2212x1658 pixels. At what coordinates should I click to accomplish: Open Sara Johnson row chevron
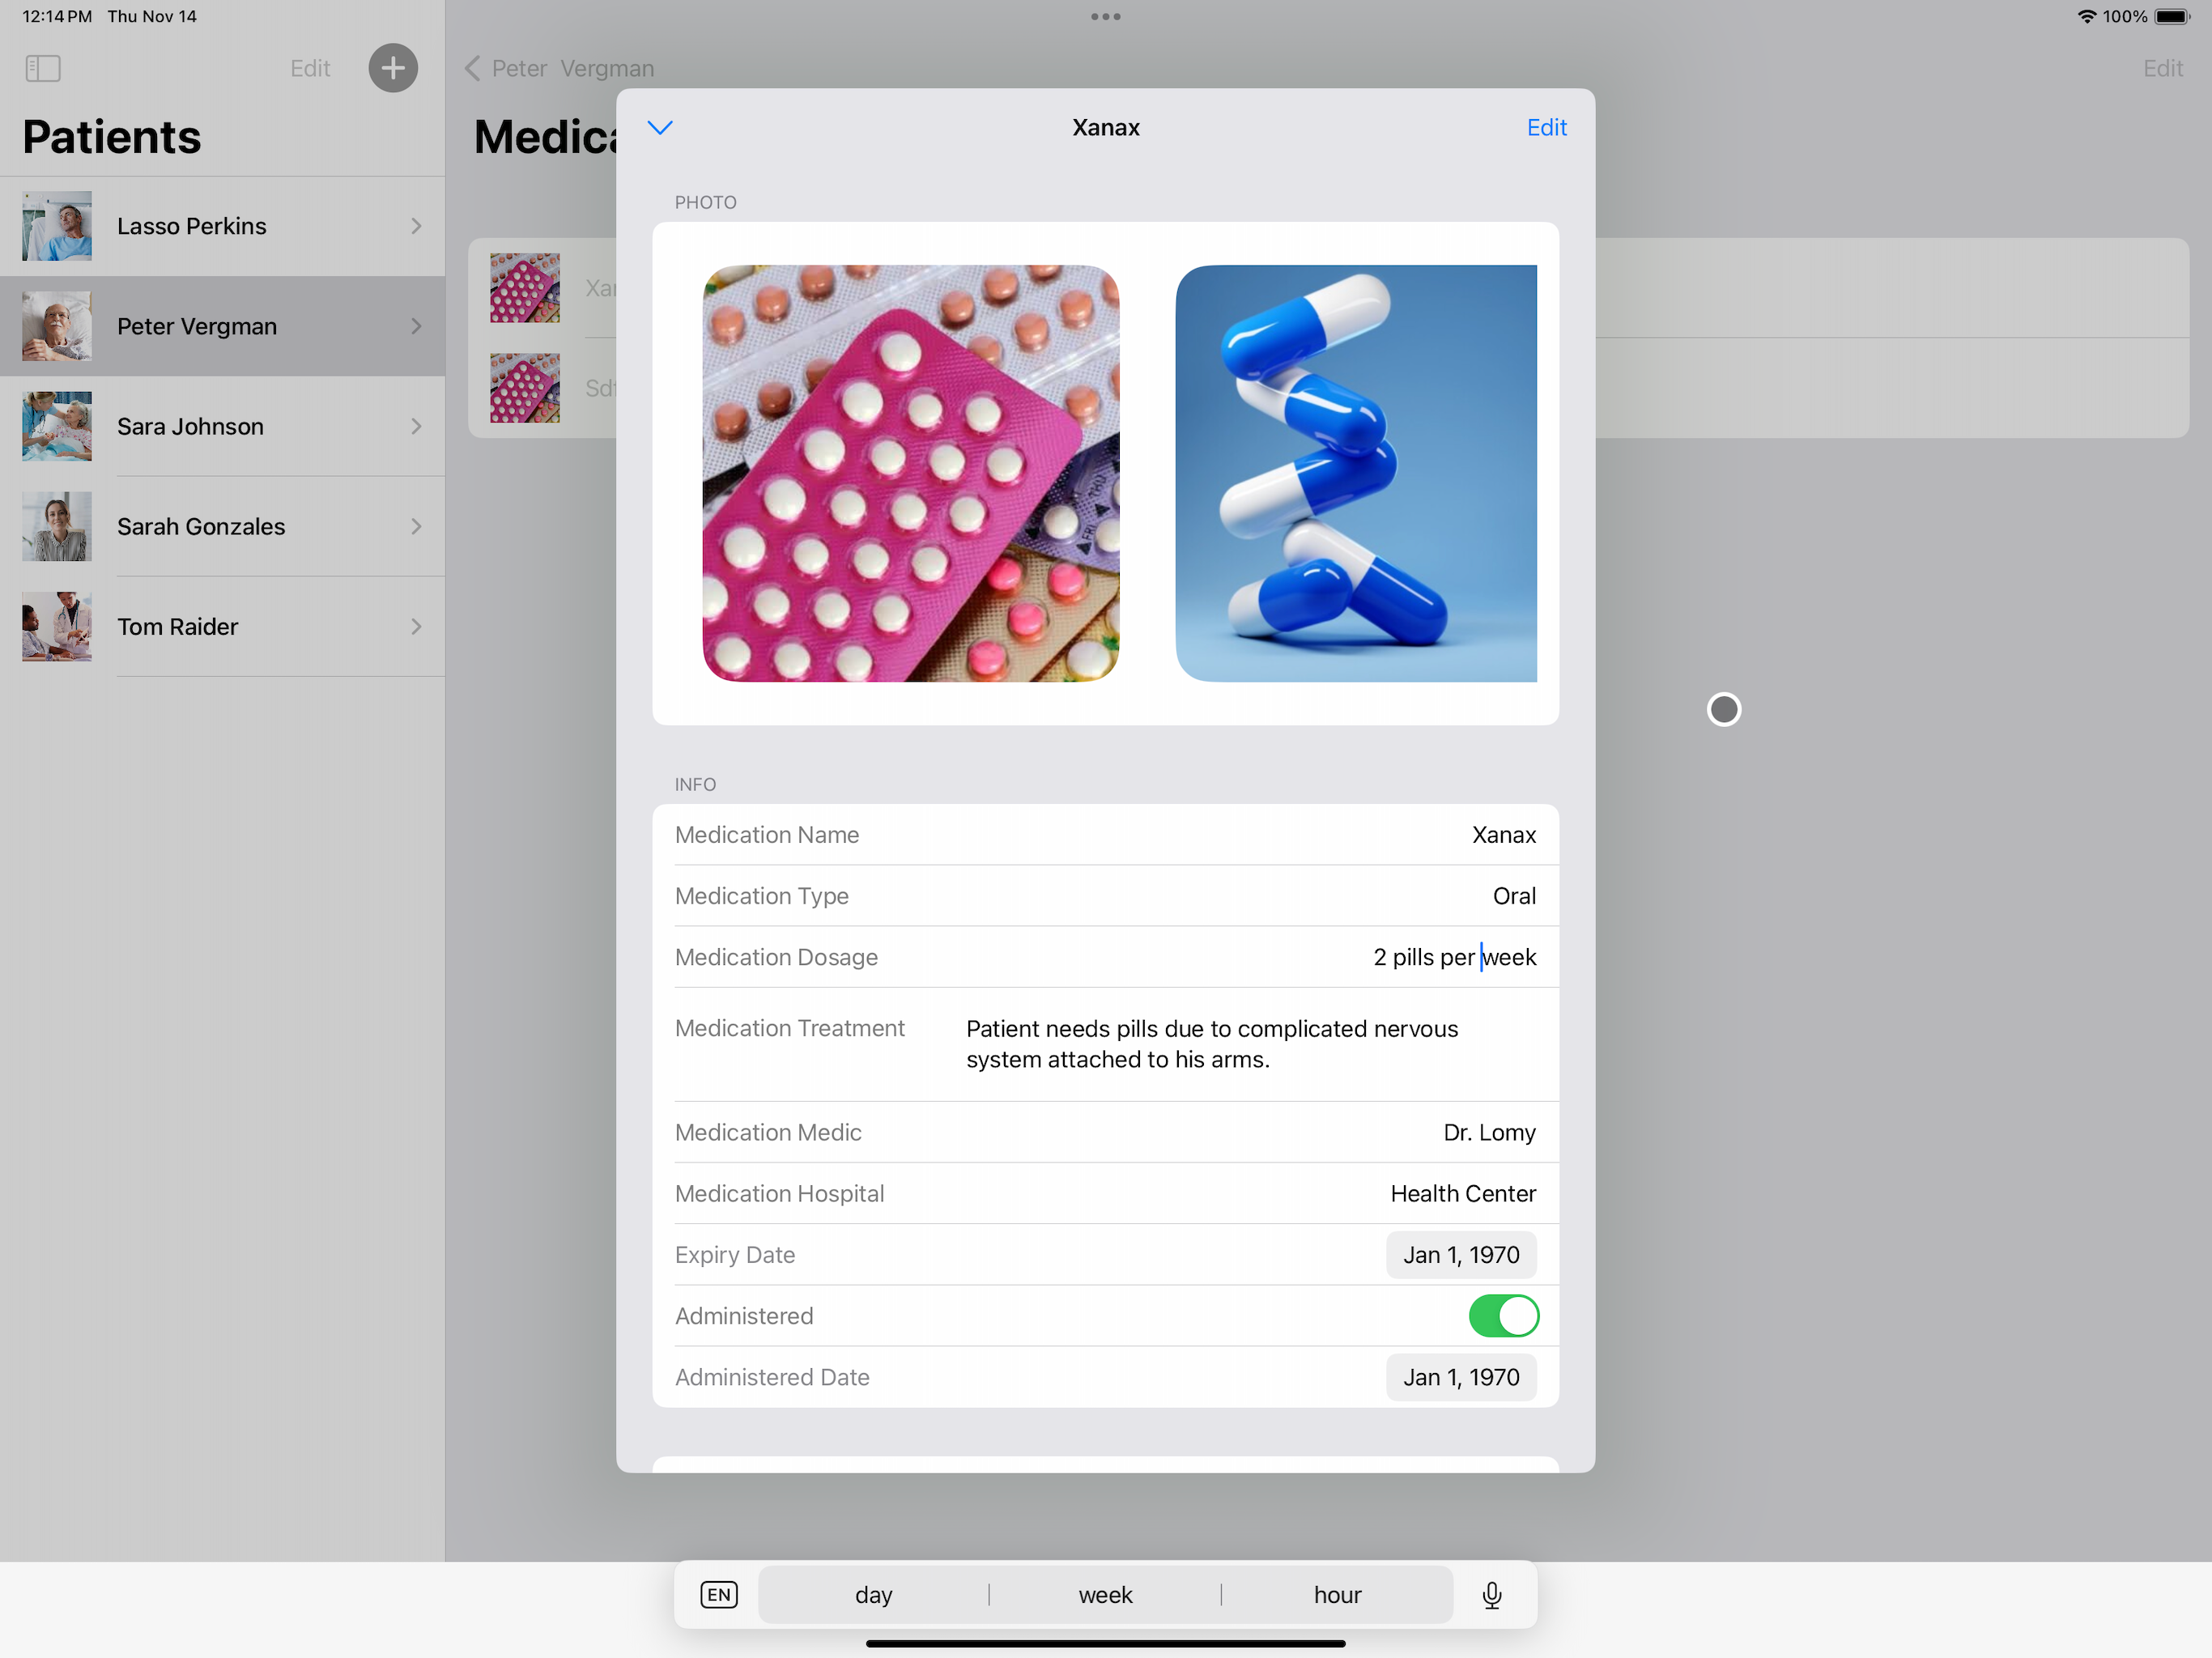point(416,426)
